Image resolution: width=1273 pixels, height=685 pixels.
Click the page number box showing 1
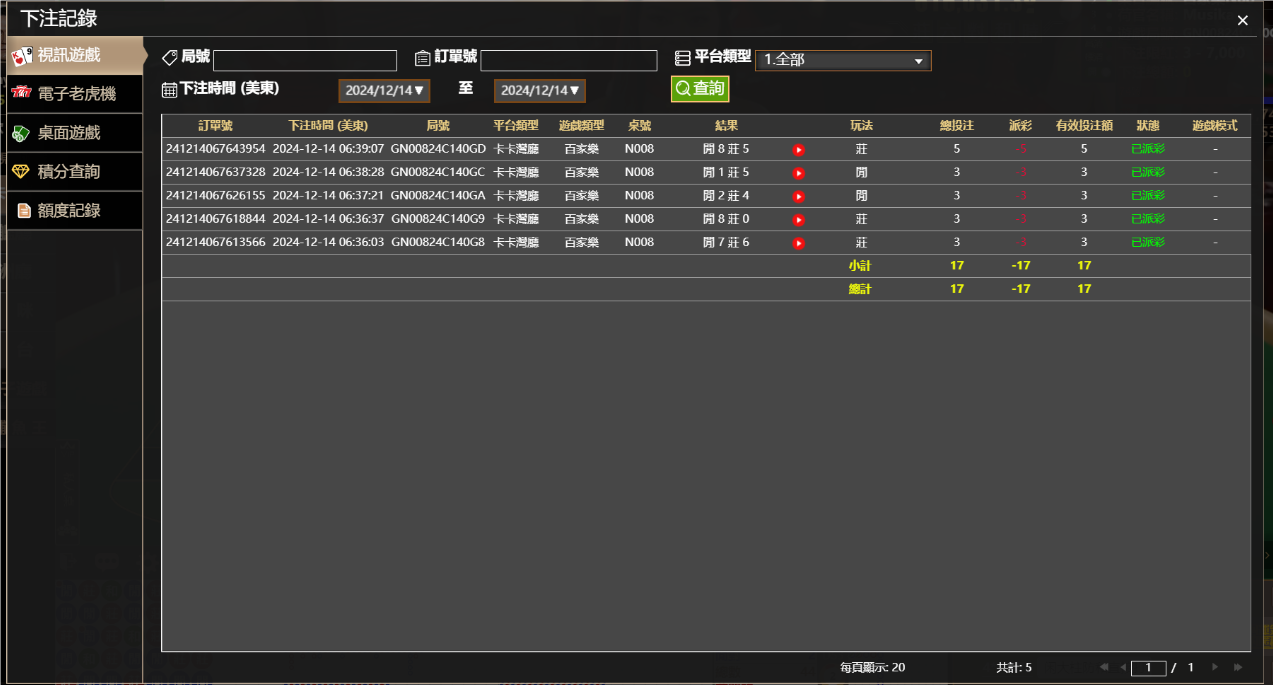coord(1148,667)
